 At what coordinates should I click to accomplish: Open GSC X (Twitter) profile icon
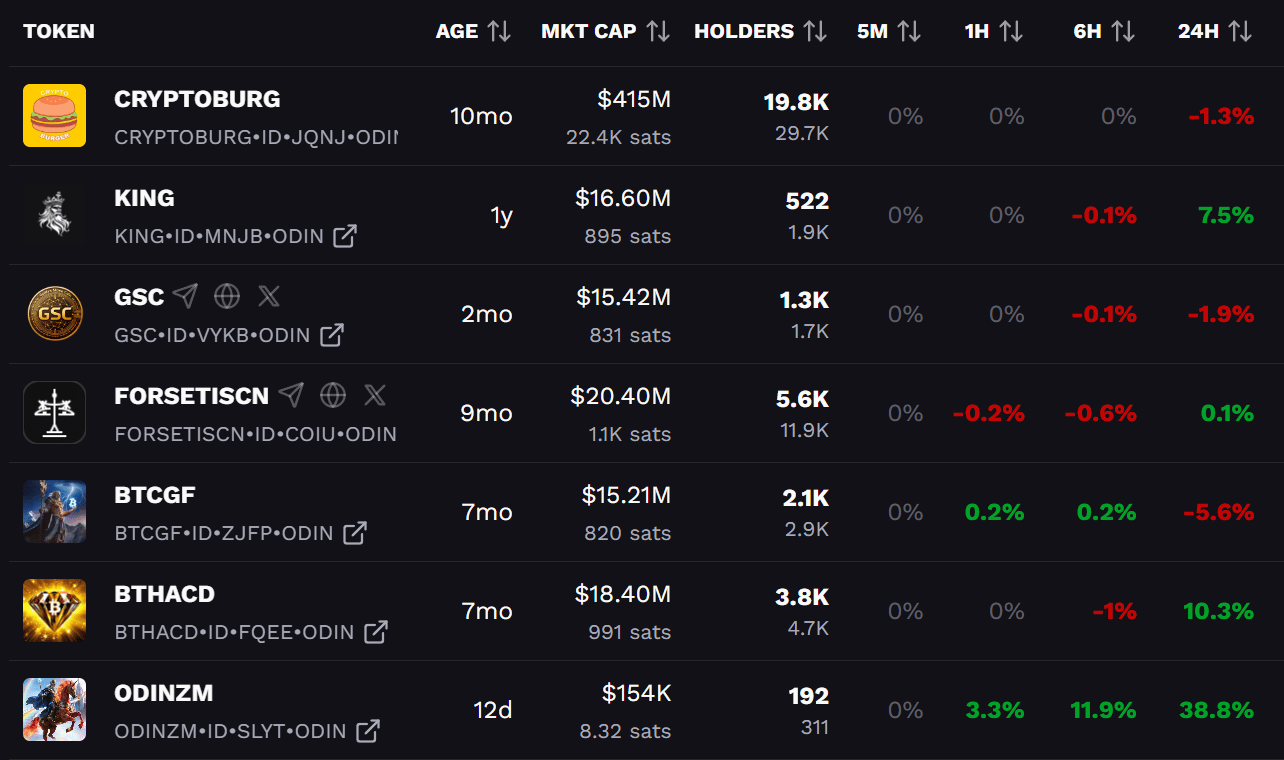(x=269, y=296)
